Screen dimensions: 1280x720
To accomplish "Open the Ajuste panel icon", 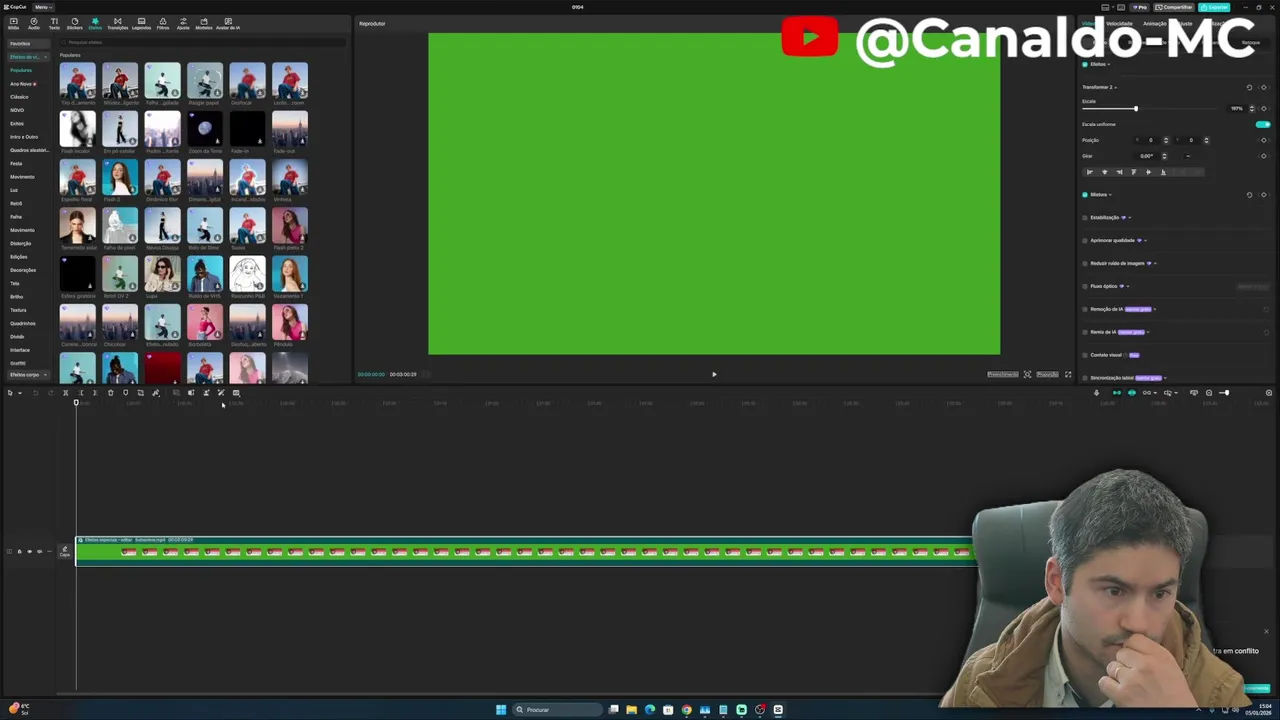I will 183,23.
